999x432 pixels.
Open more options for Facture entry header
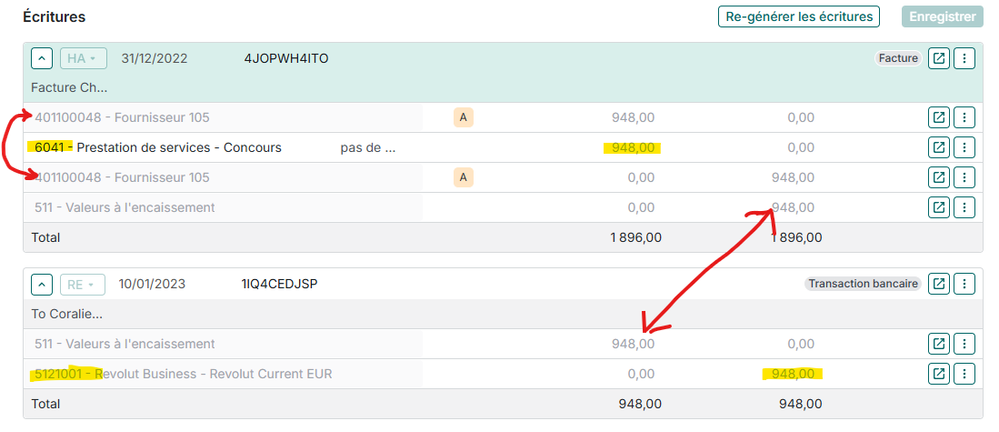pyautogui.click(x=964, y=59)
